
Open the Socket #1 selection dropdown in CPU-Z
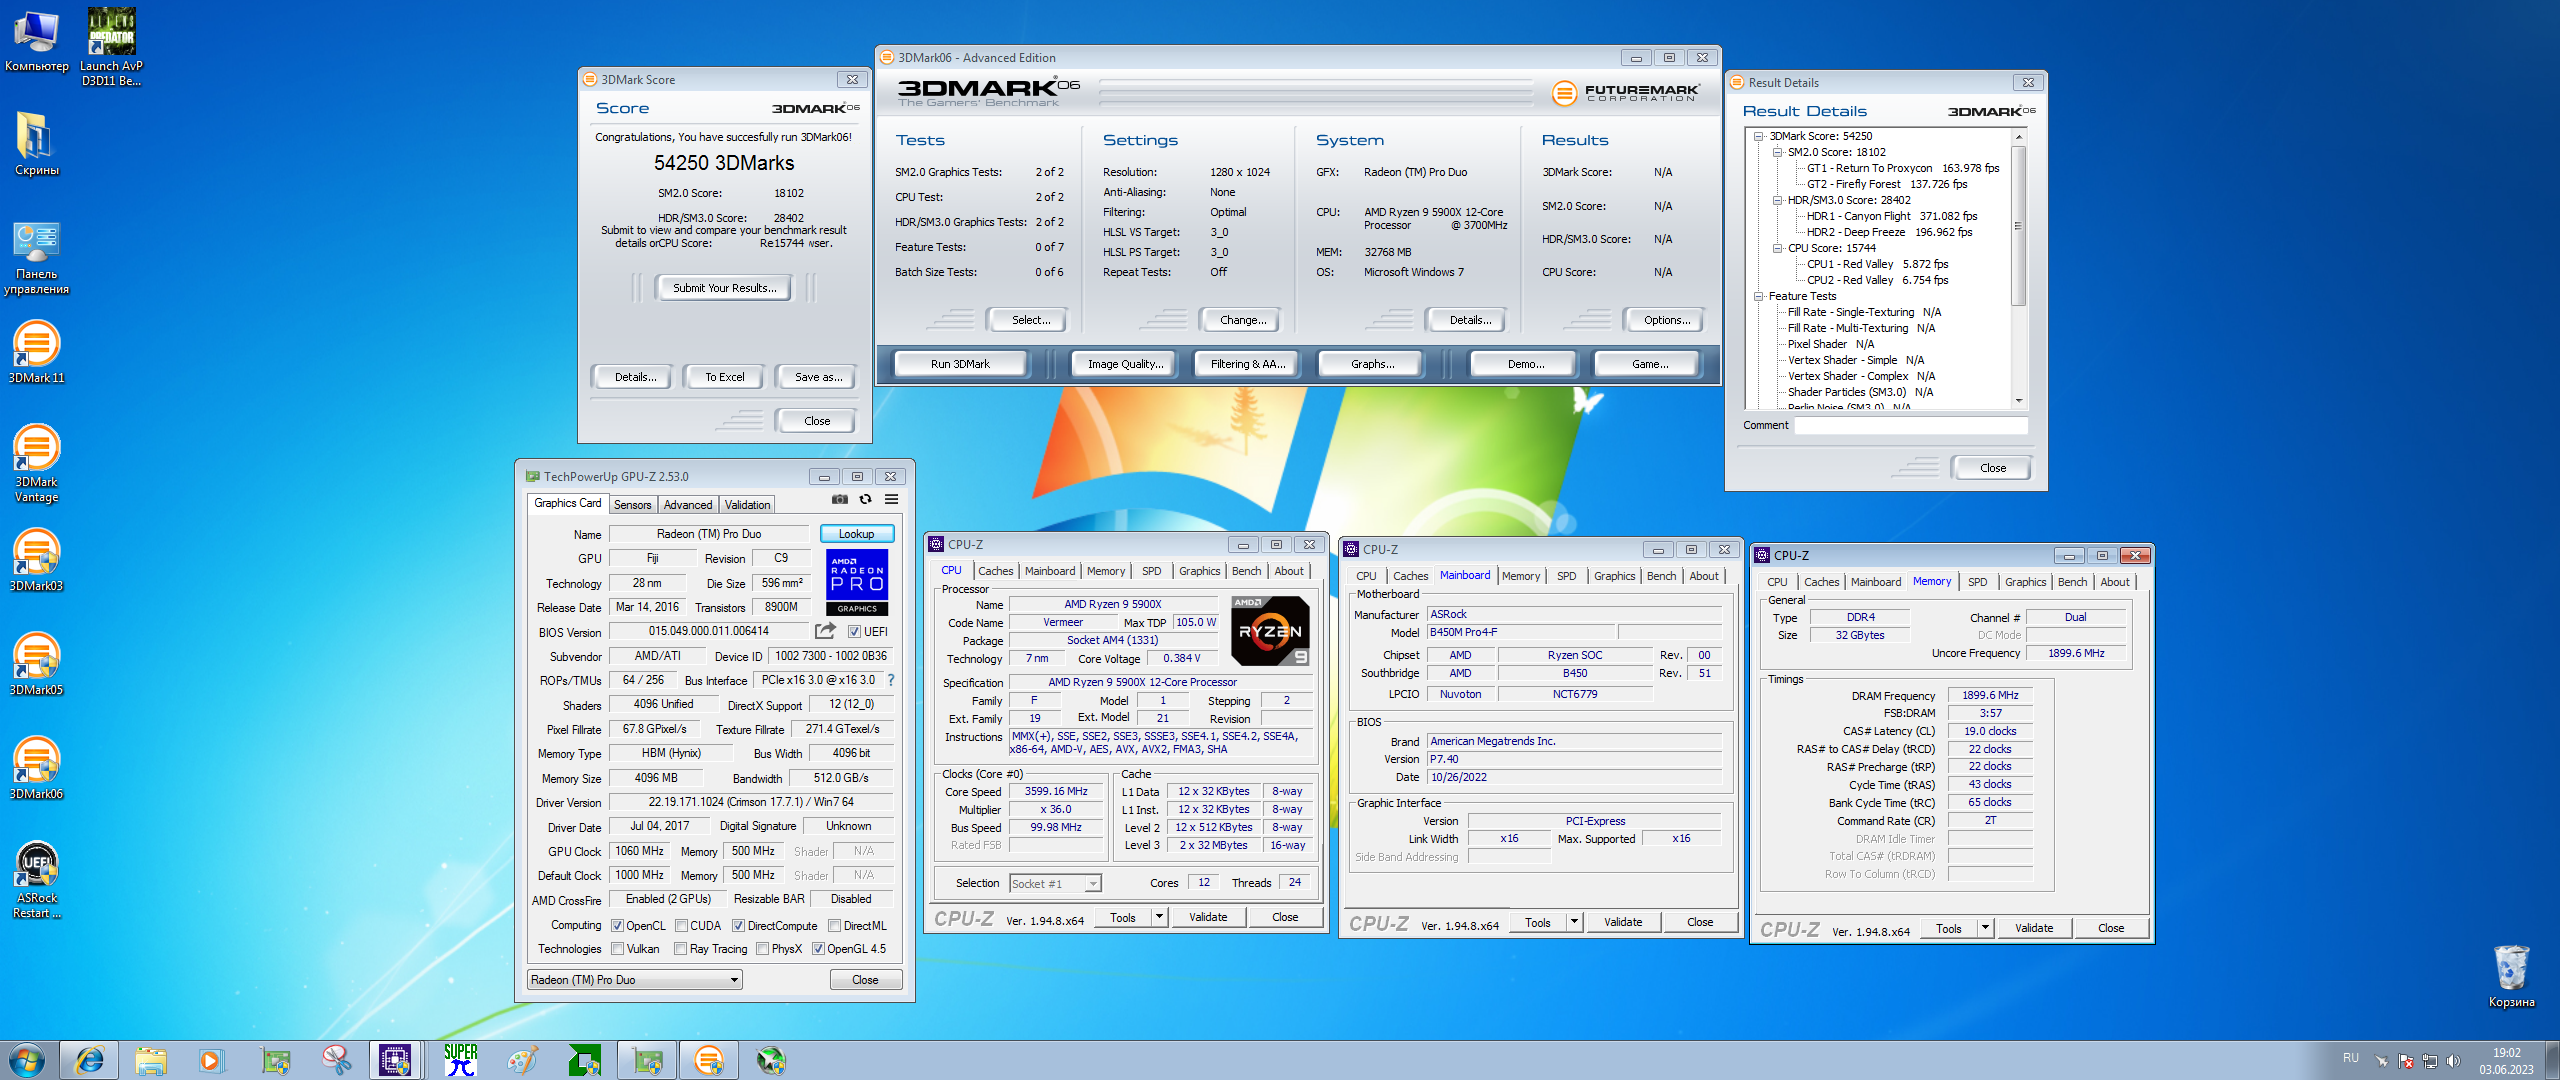point(1055,883)
